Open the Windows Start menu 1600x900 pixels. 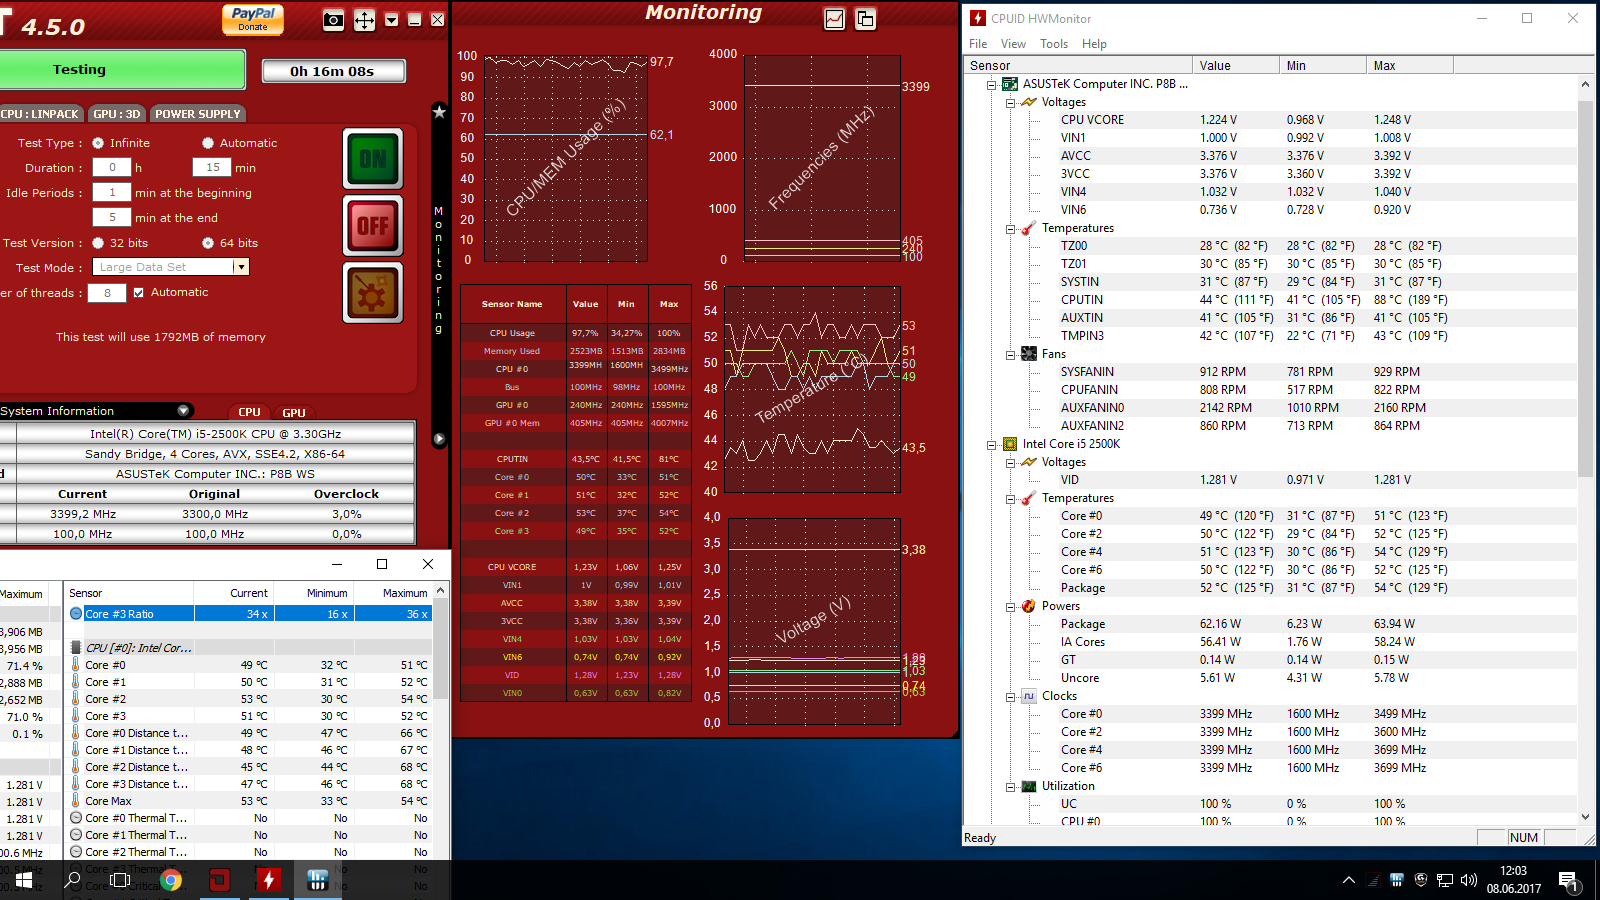[x=24, y=880]
